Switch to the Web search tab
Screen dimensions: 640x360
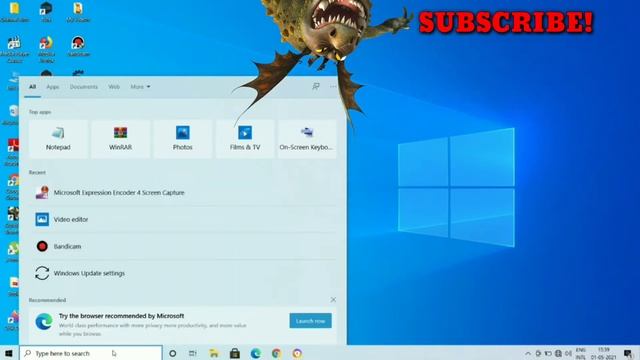tap(114, 87)
